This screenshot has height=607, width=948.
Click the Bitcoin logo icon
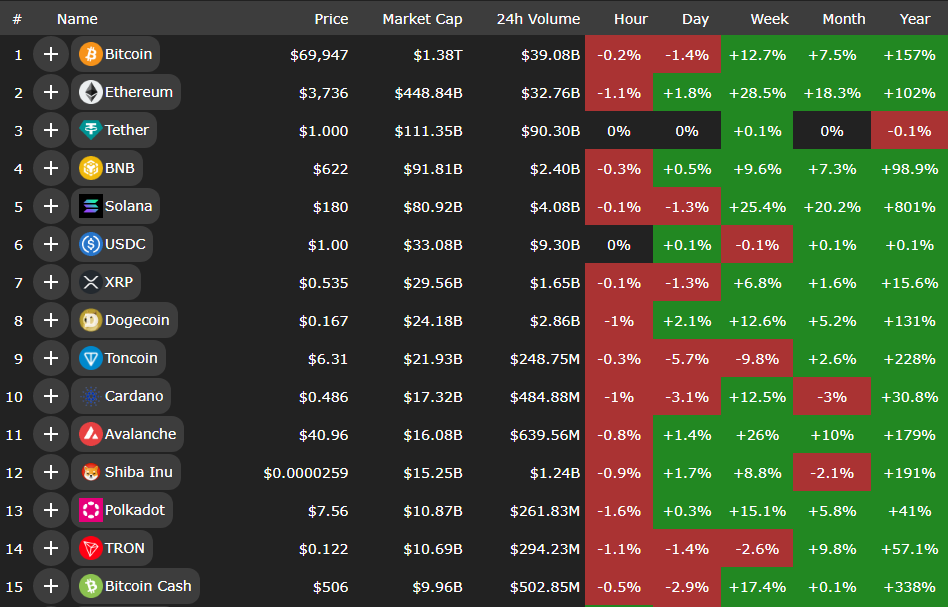point(91,54)
